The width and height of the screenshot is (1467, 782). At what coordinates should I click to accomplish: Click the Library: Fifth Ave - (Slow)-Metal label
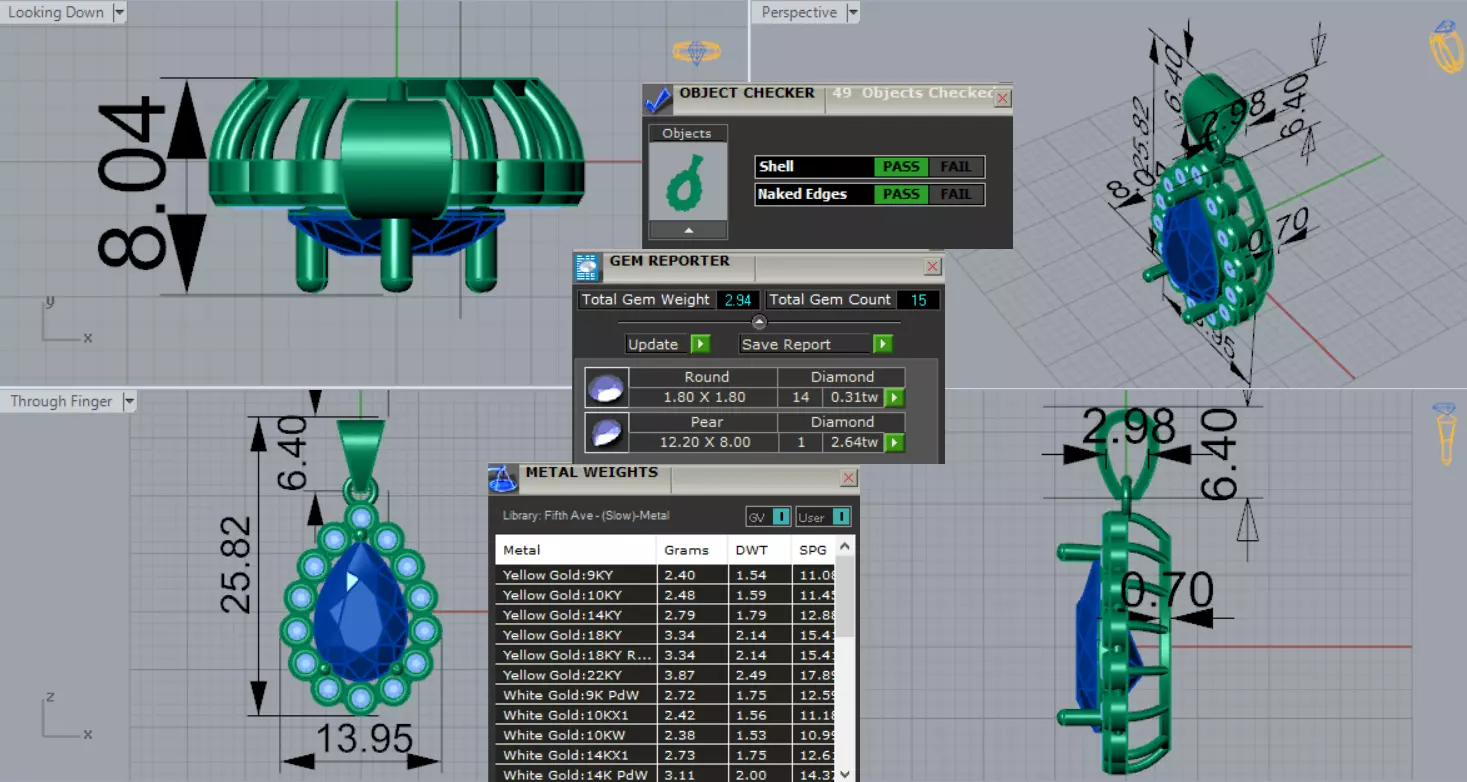585,516
